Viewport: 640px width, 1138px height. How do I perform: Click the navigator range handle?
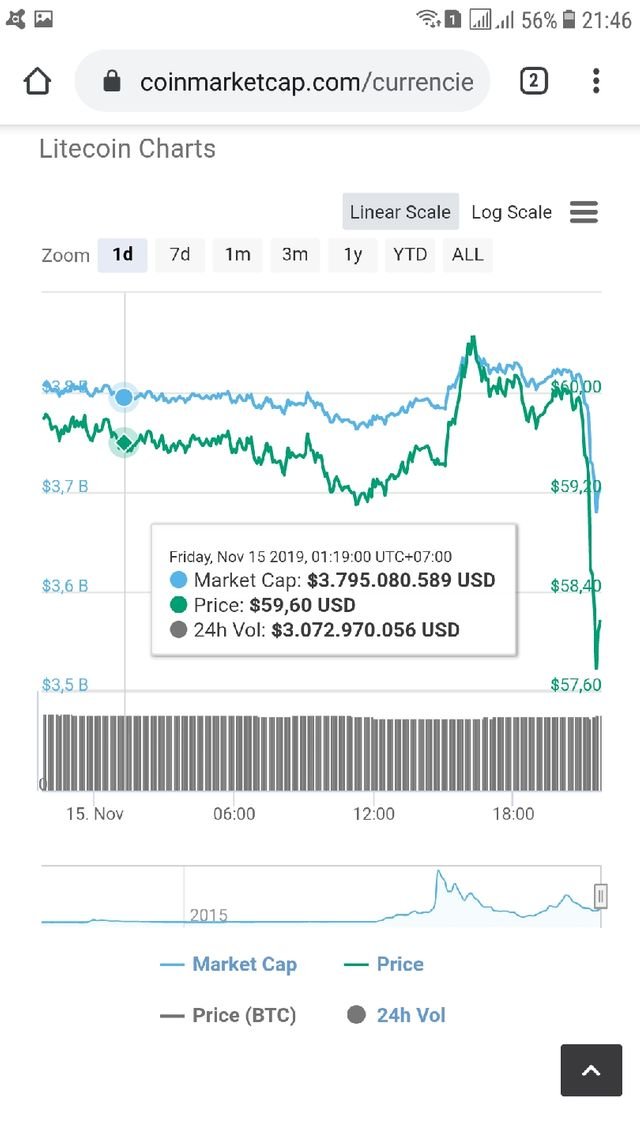(601, 896)
